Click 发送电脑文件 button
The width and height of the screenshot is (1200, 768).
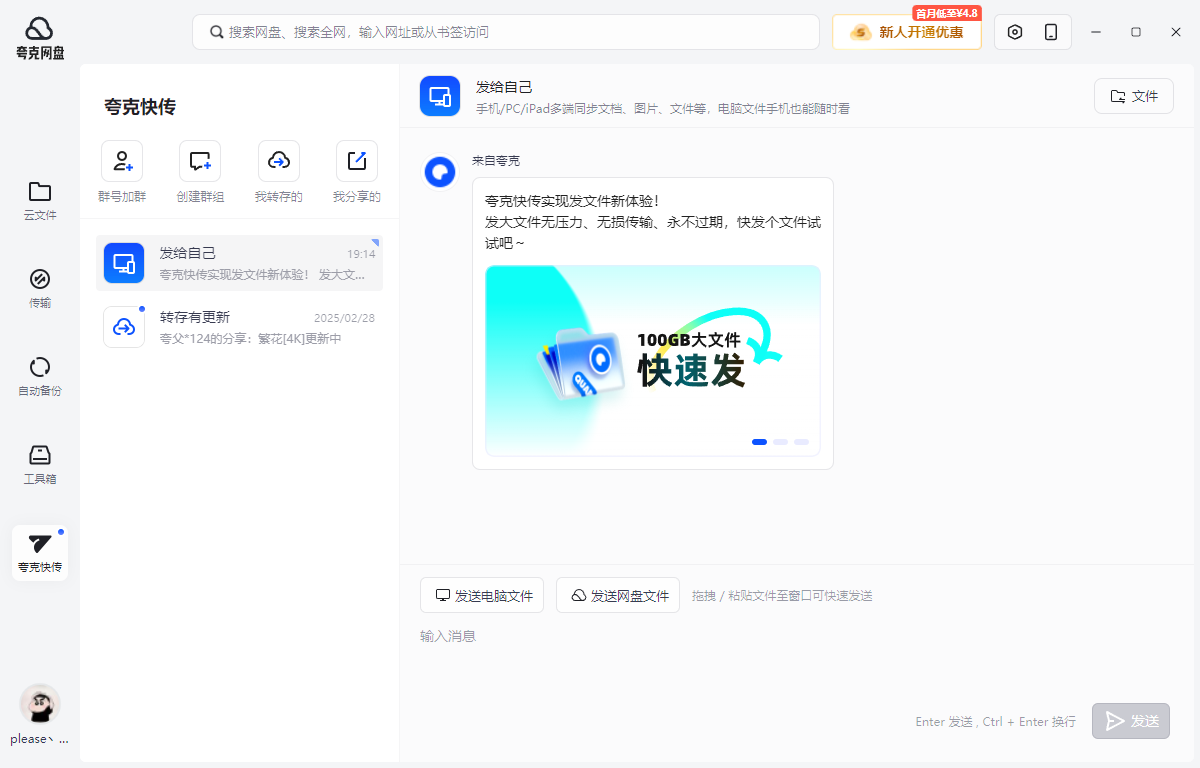482,595
